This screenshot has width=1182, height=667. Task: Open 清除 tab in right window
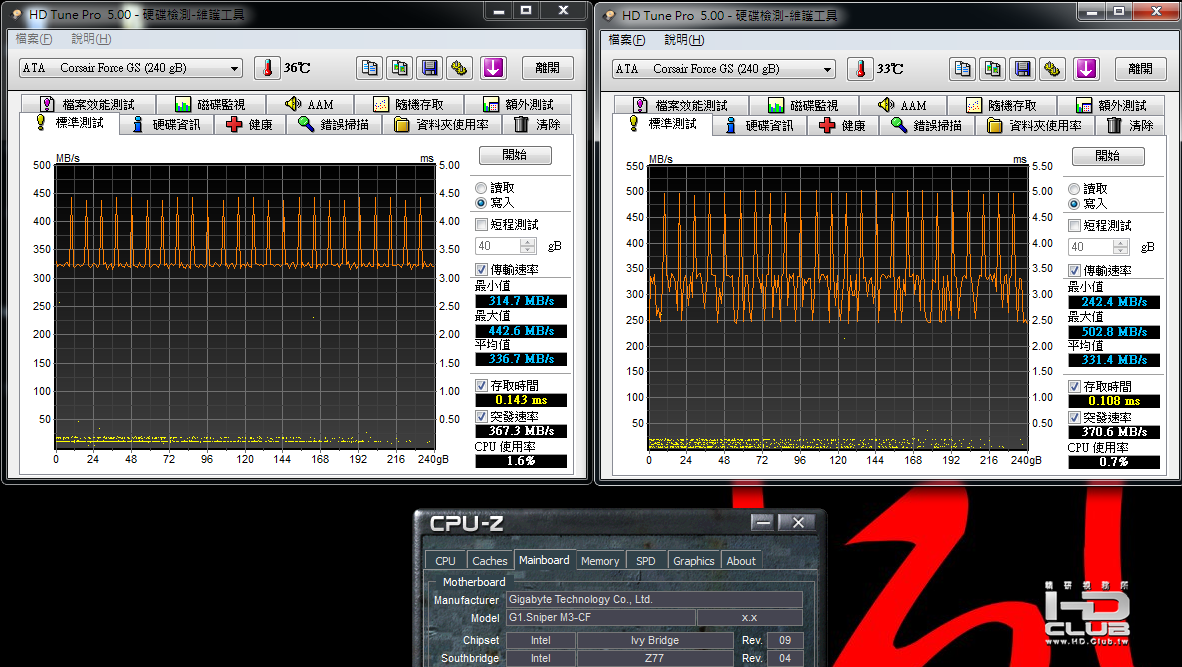click(x=1130, y=125)
